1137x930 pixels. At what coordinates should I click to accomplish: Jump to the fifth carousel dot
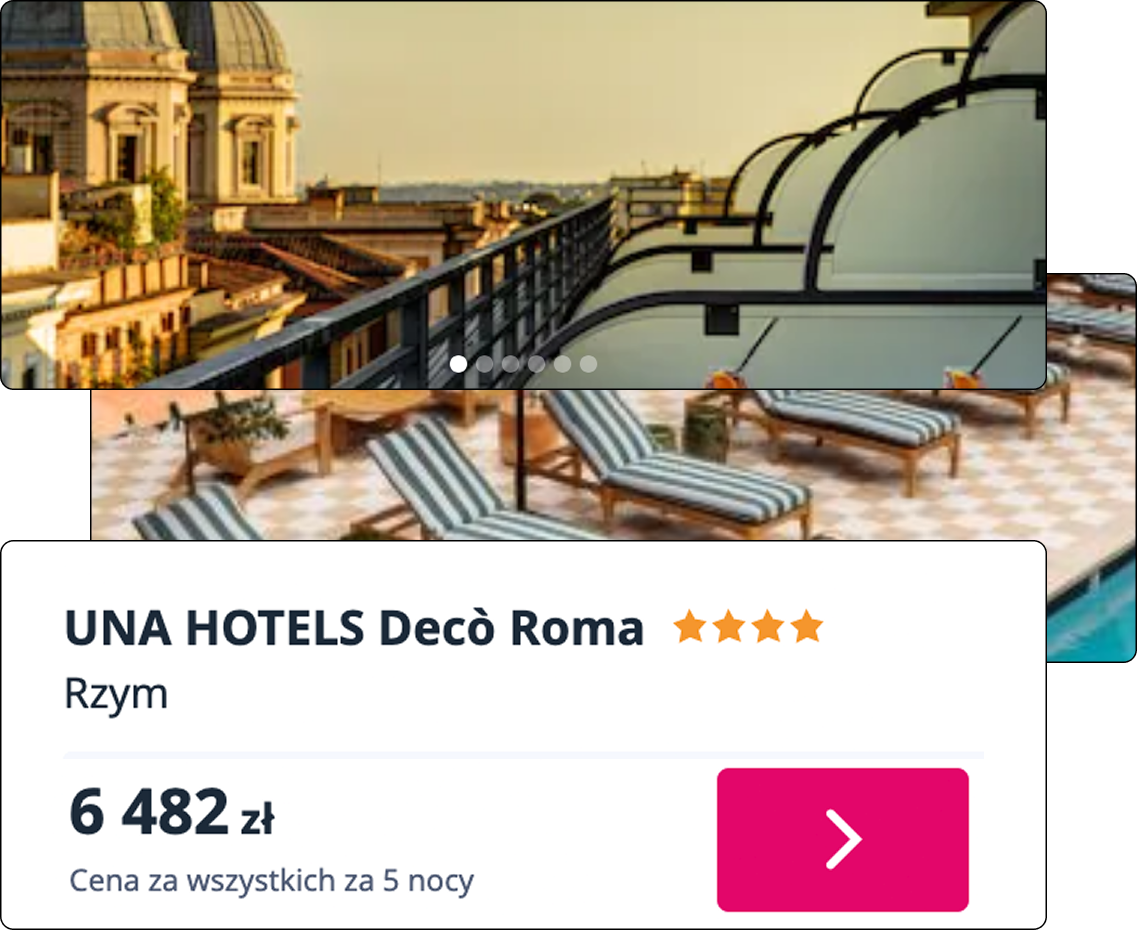(563, 364)
